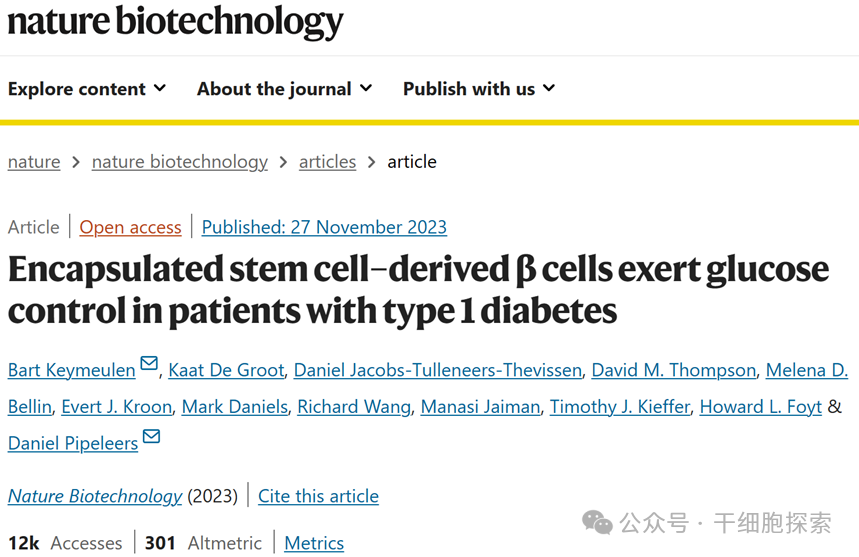This screenshot has height=557, width=859.
Task: Open the nature biotechnology breadcrumb
Action: [180, 162]
